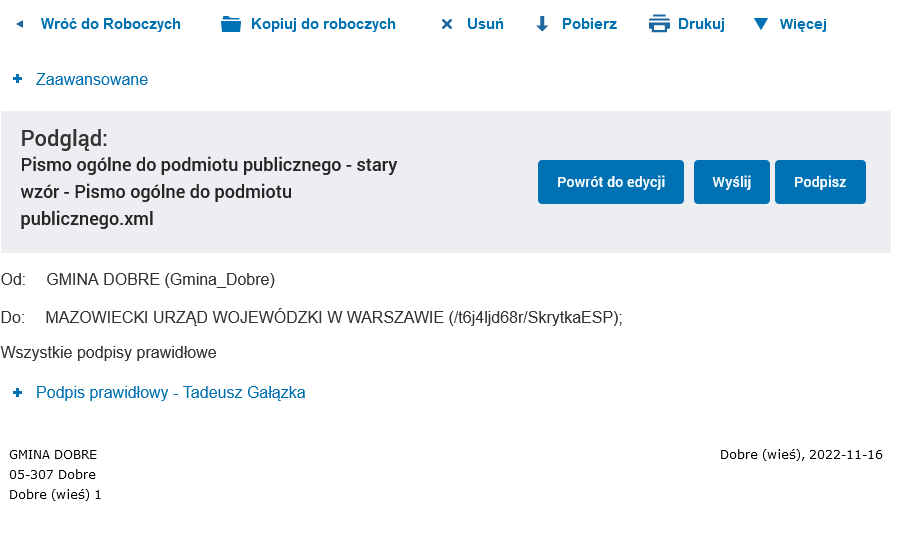The height and width of the screenshot is (548, 922).
Task: Click the X icon next to Usuń
Action: click(447, 24)
